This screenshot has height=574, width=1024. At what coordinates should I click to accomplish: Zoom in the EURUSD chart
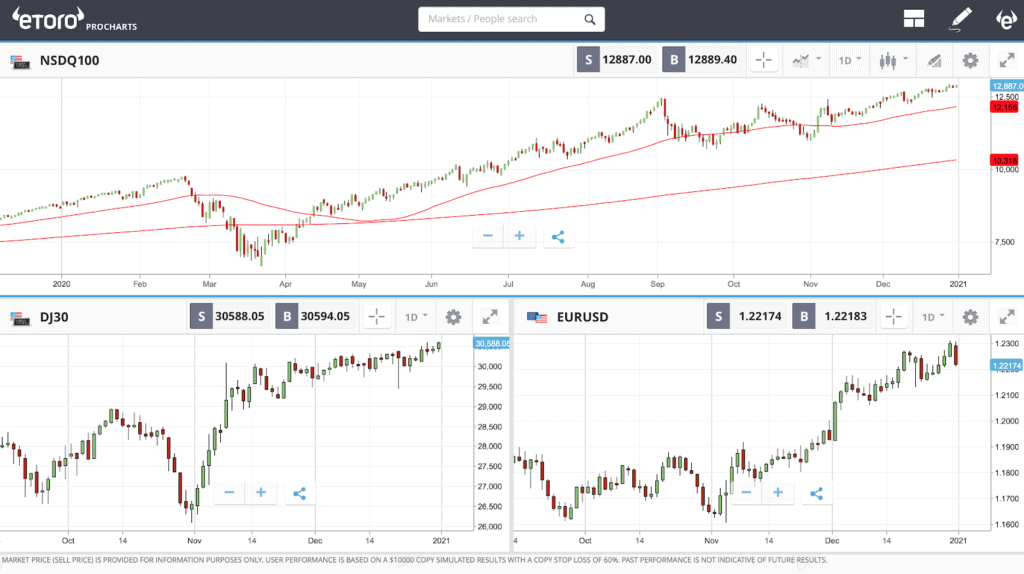point(778,492)
